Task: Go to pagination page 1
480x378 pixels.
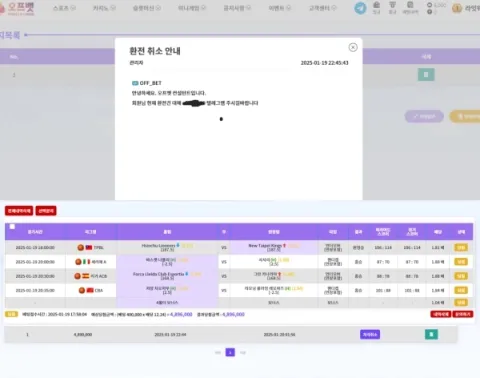Action: click(230, 352)
